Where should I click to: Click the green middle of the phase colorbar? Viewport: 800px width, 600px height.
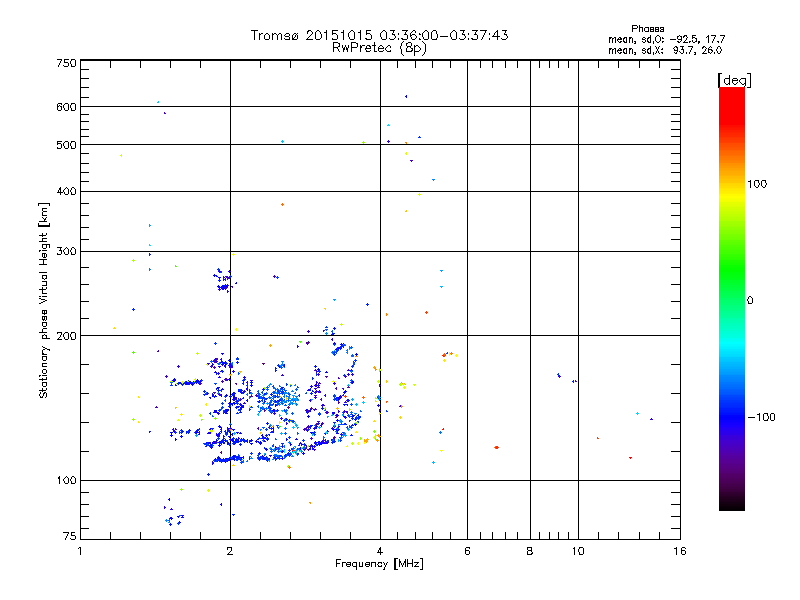732,276
